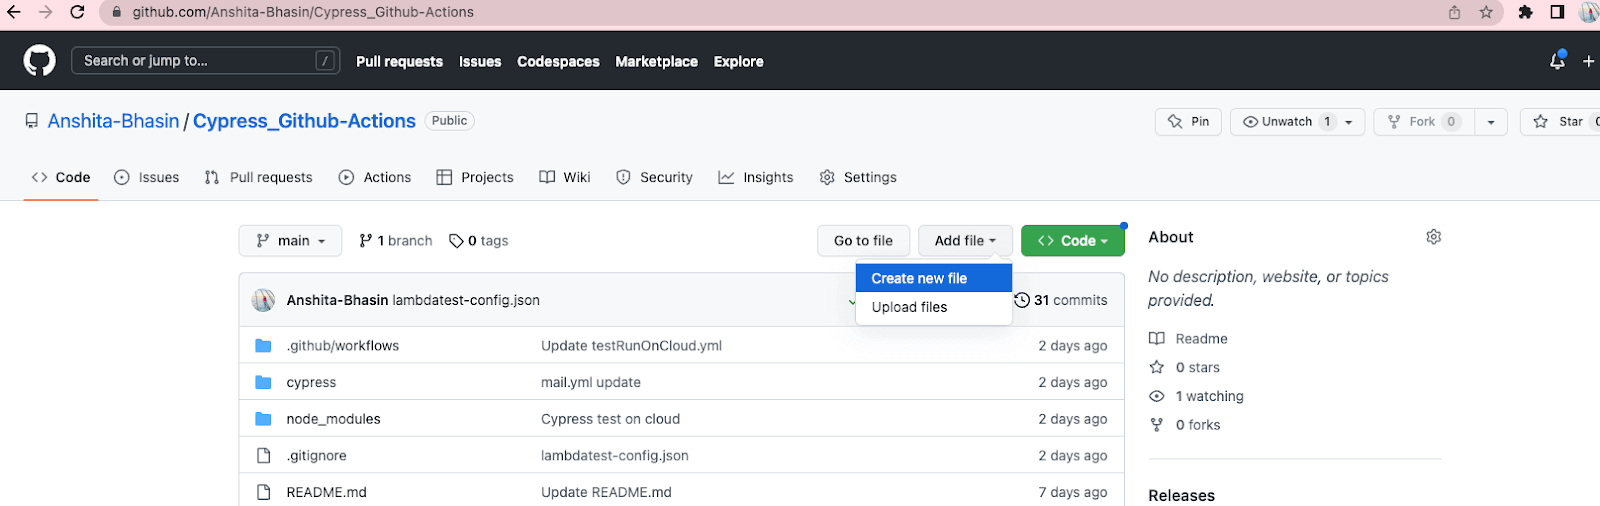Open About settings gear icon
The width and height of the screenshot is (1600, 506).
1433,237
